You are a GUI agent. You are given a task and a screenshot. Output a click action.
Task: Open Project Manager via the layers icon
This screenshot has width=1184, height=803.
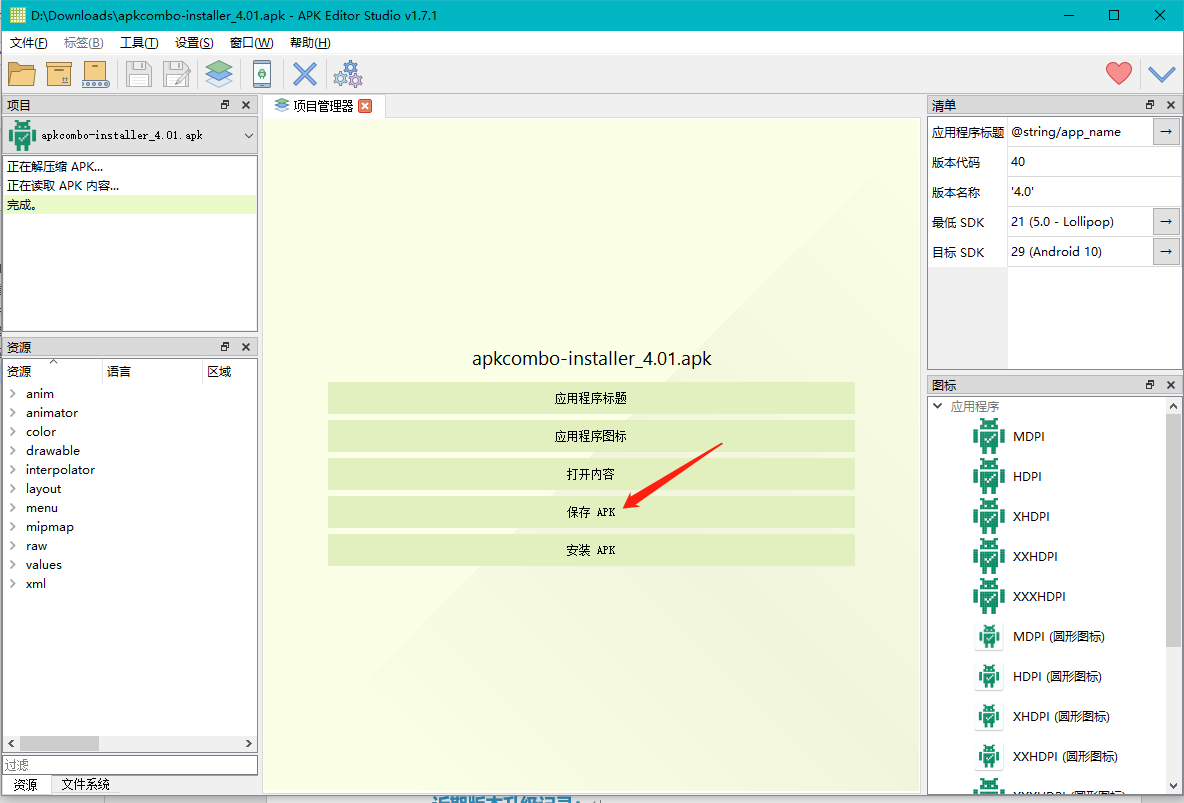[219, 74]
